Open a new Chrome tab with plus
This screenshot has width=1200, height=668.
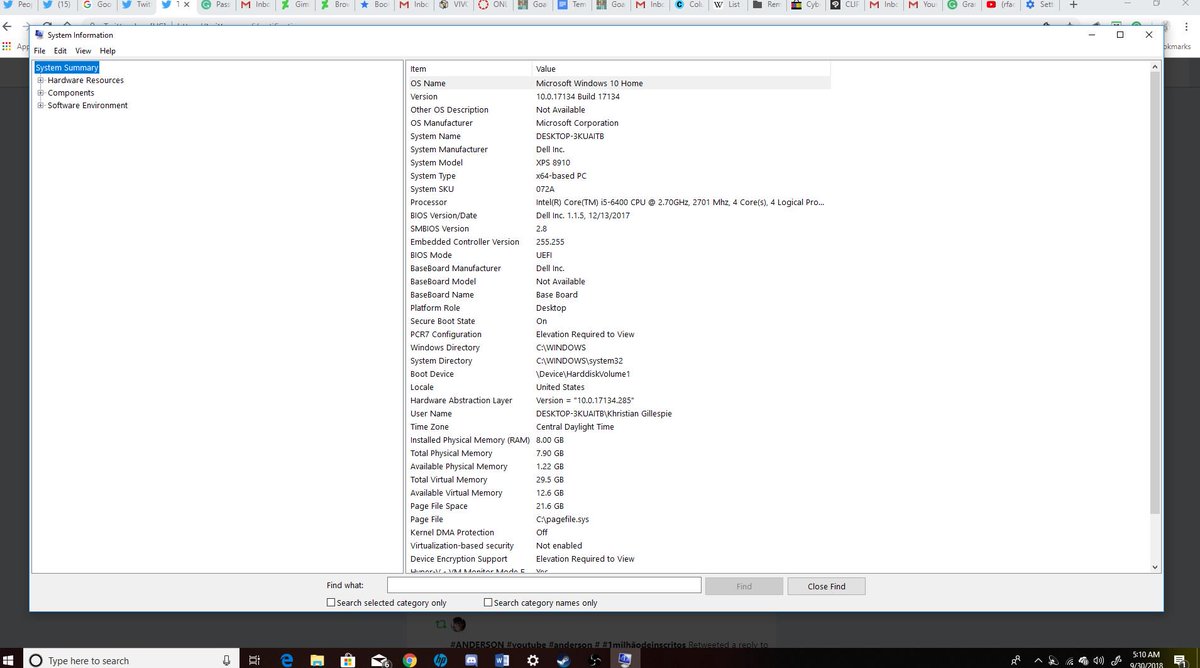[x=1073, y=5]
